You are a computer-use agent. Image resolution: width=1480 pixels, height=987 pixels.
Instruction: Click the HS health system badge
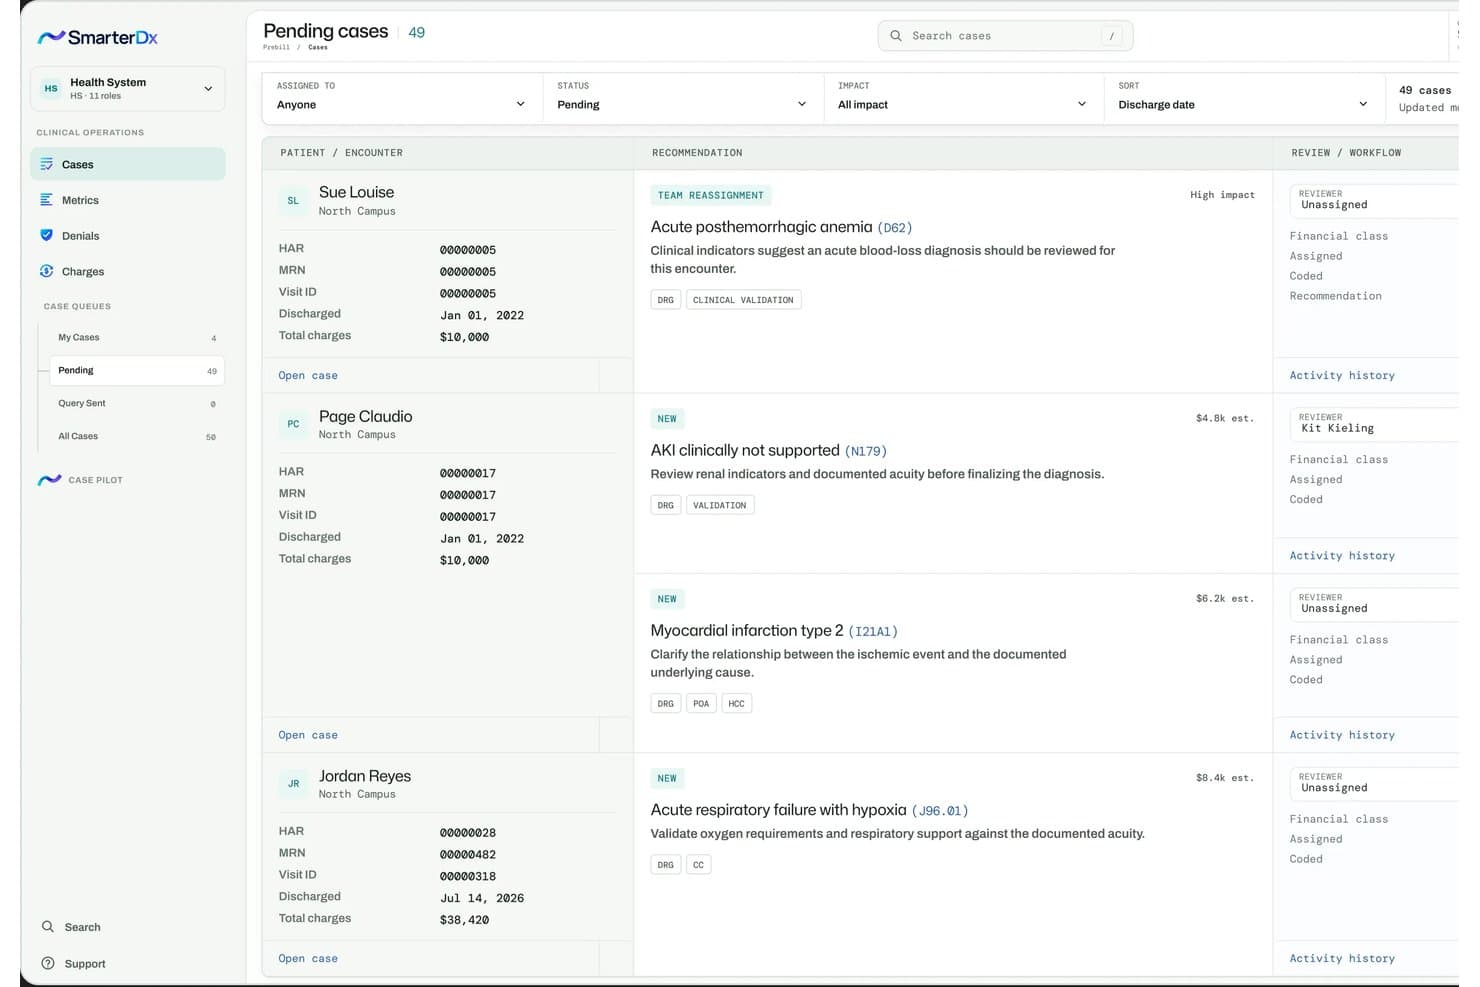coord(51,88)
